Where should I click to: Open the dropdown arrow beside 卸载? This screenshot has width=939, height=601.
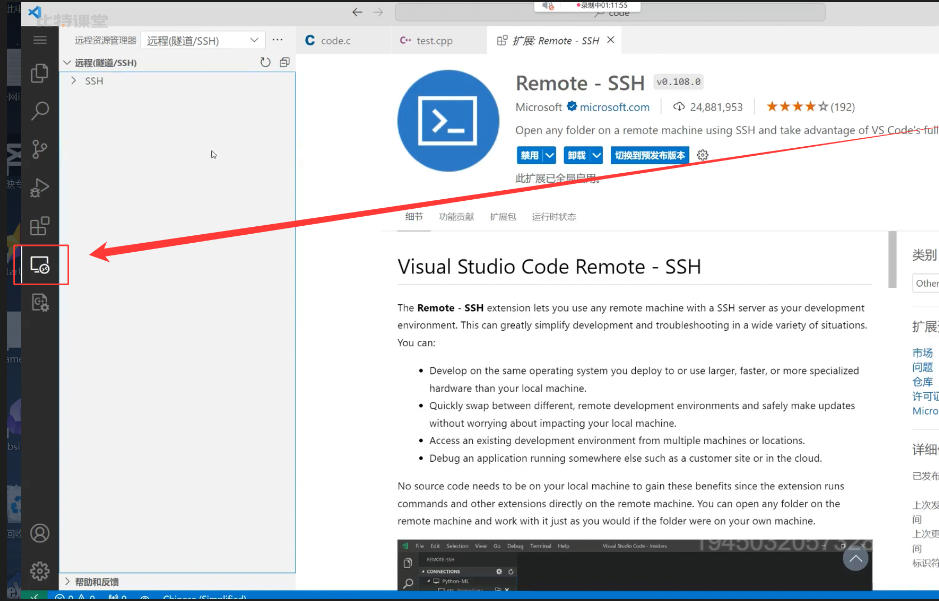(x=596, y=155)
